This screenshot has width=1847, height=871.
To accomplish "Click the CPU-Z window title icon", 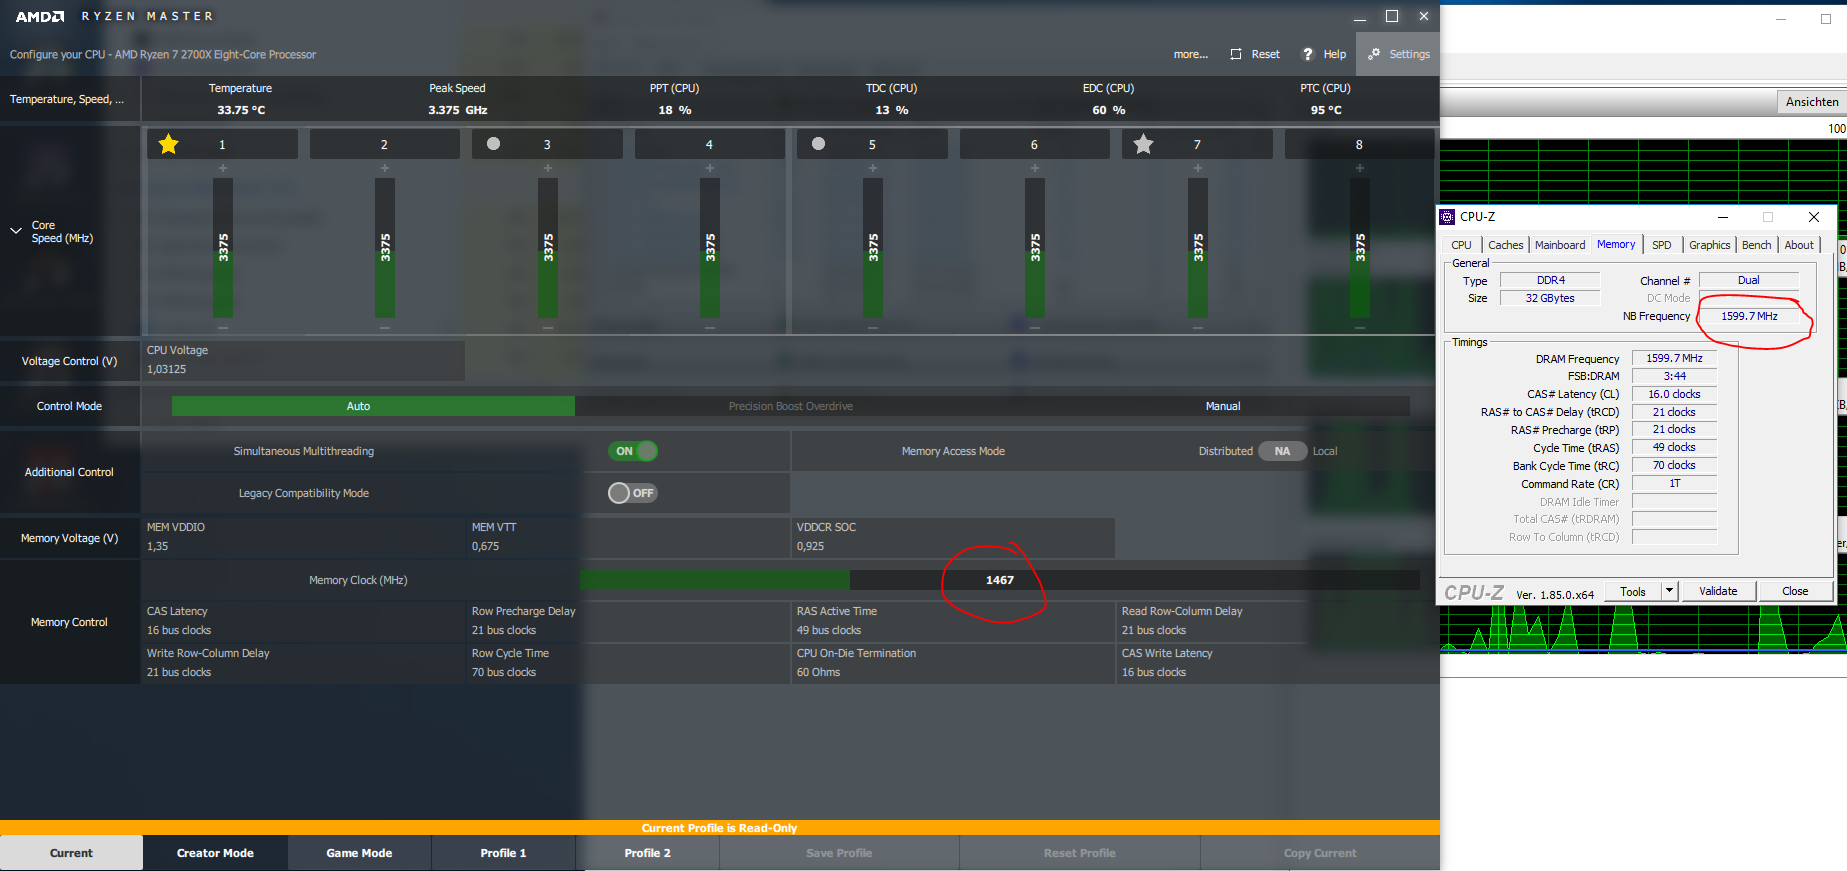I will pyautogui.click(x=1447, y=217).
